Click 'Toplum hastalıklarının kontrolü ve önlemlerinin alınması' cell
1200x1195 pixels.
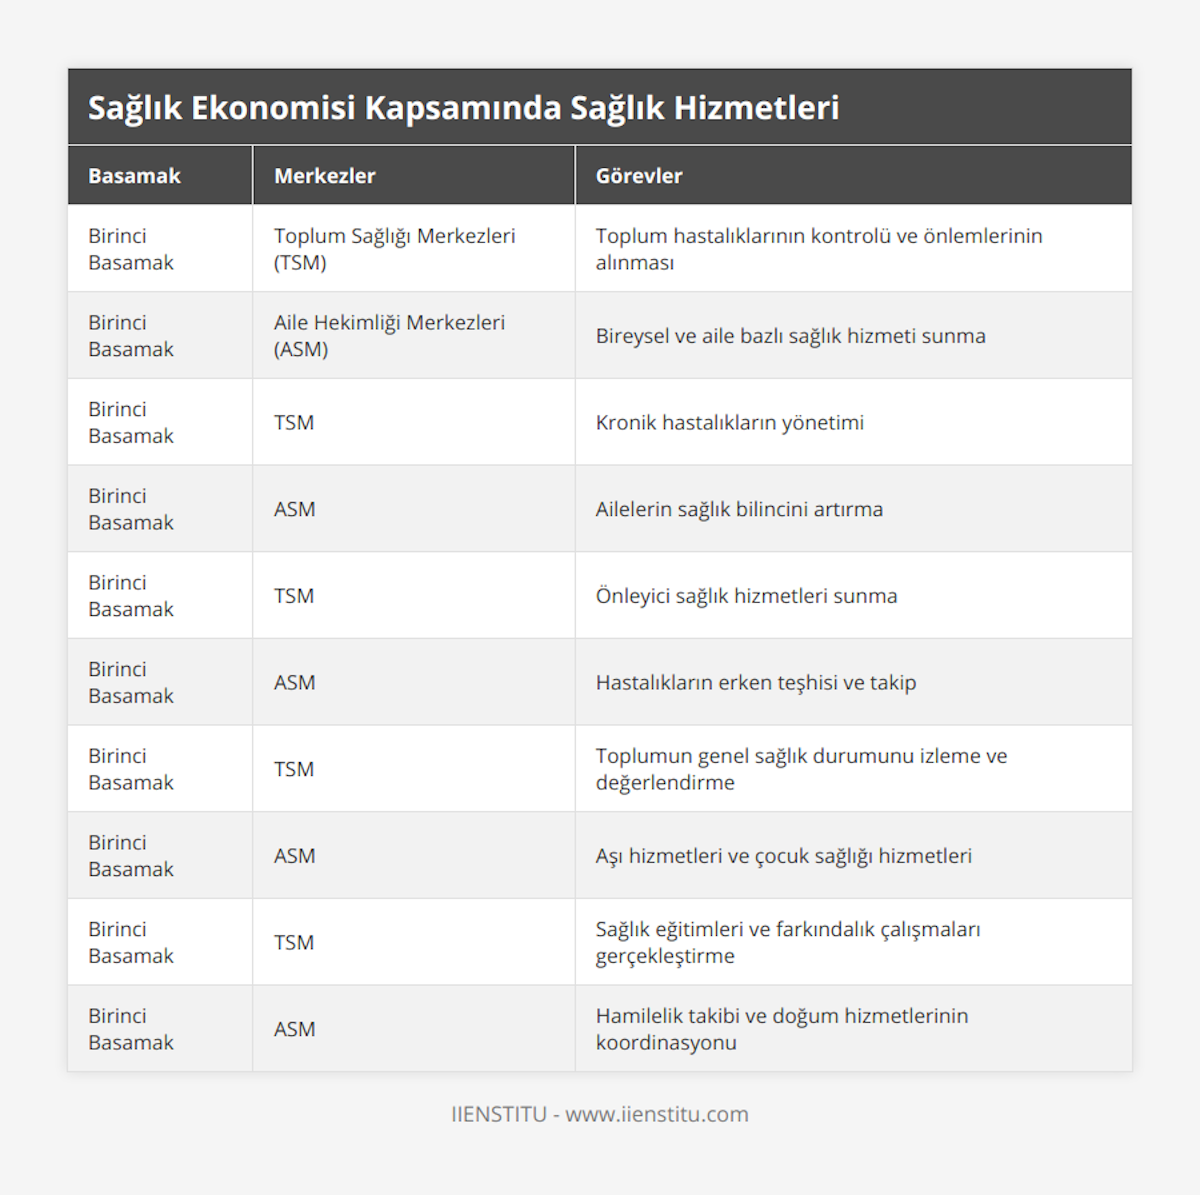818,249
